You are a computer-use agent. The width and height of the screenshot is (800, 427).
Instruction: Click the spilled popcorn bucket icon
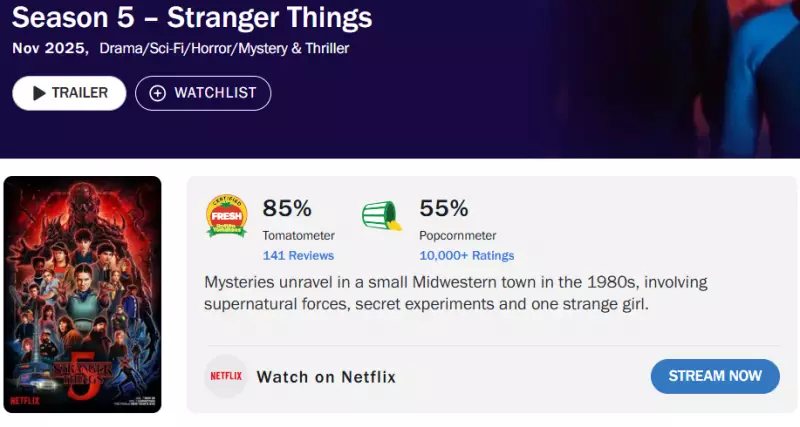click(381, 216)
